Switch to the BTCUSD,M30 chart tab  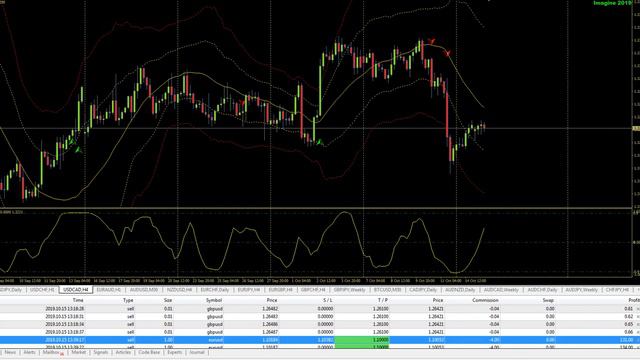[387, 290]
